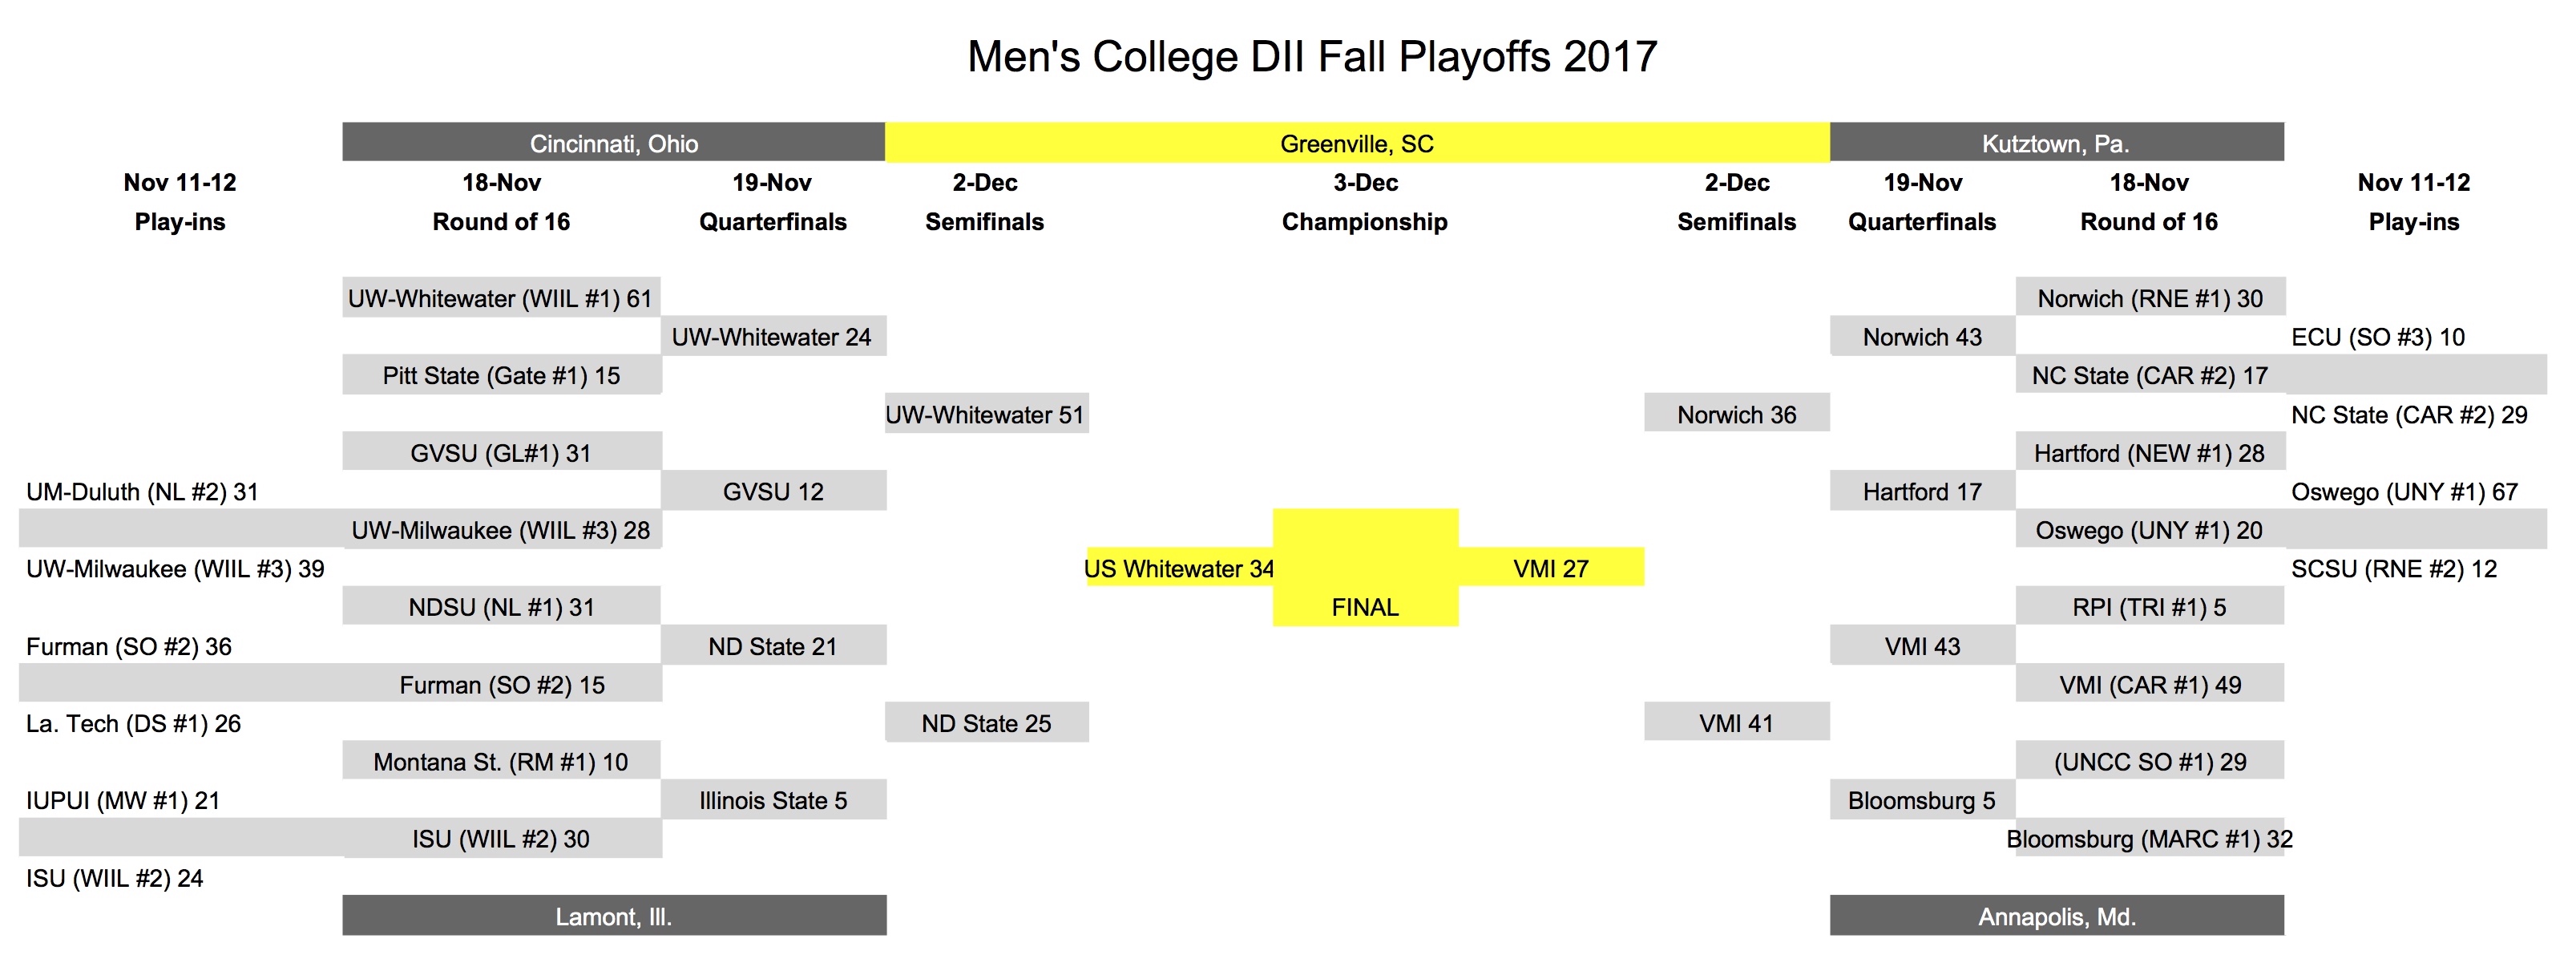Select the Lamont, Ill. footer bar
The height and width of the screenshot is (971, 2576).
(x=613, y=915)
